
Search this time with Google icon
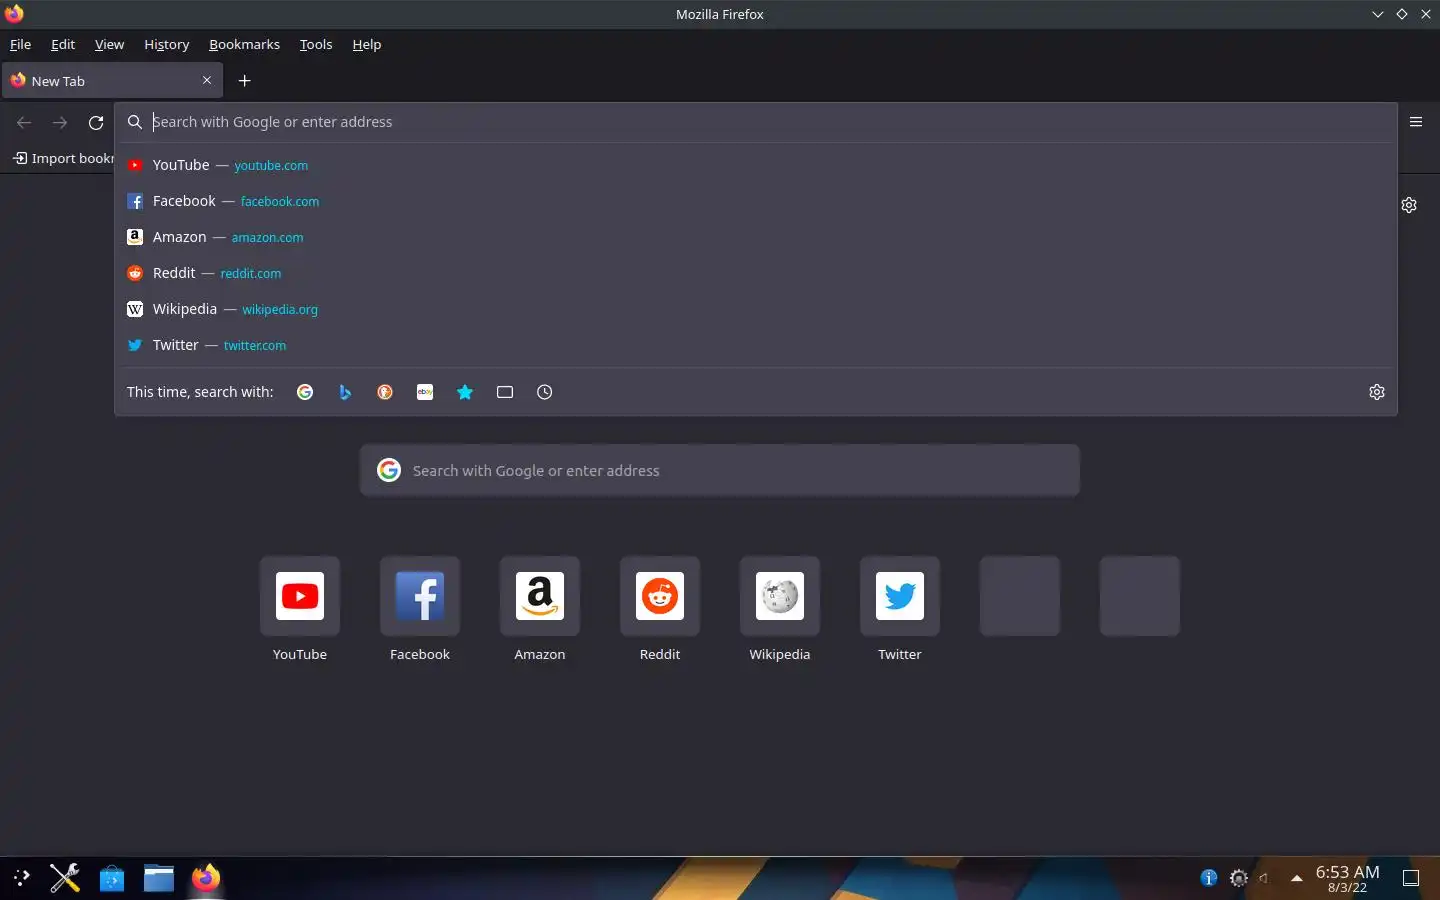pyautogui.click(x=305, y=392)
